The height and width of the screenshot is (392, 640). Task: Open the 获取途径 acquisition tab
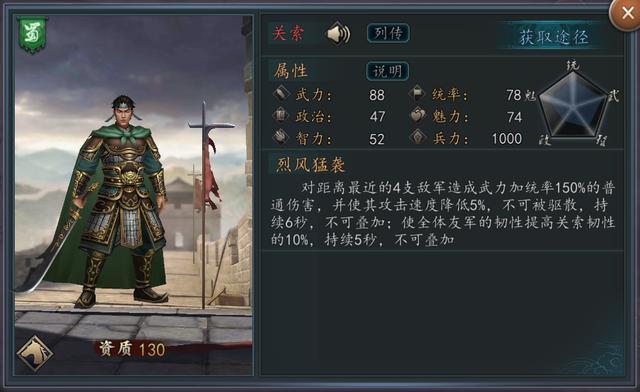pos(553,37)
